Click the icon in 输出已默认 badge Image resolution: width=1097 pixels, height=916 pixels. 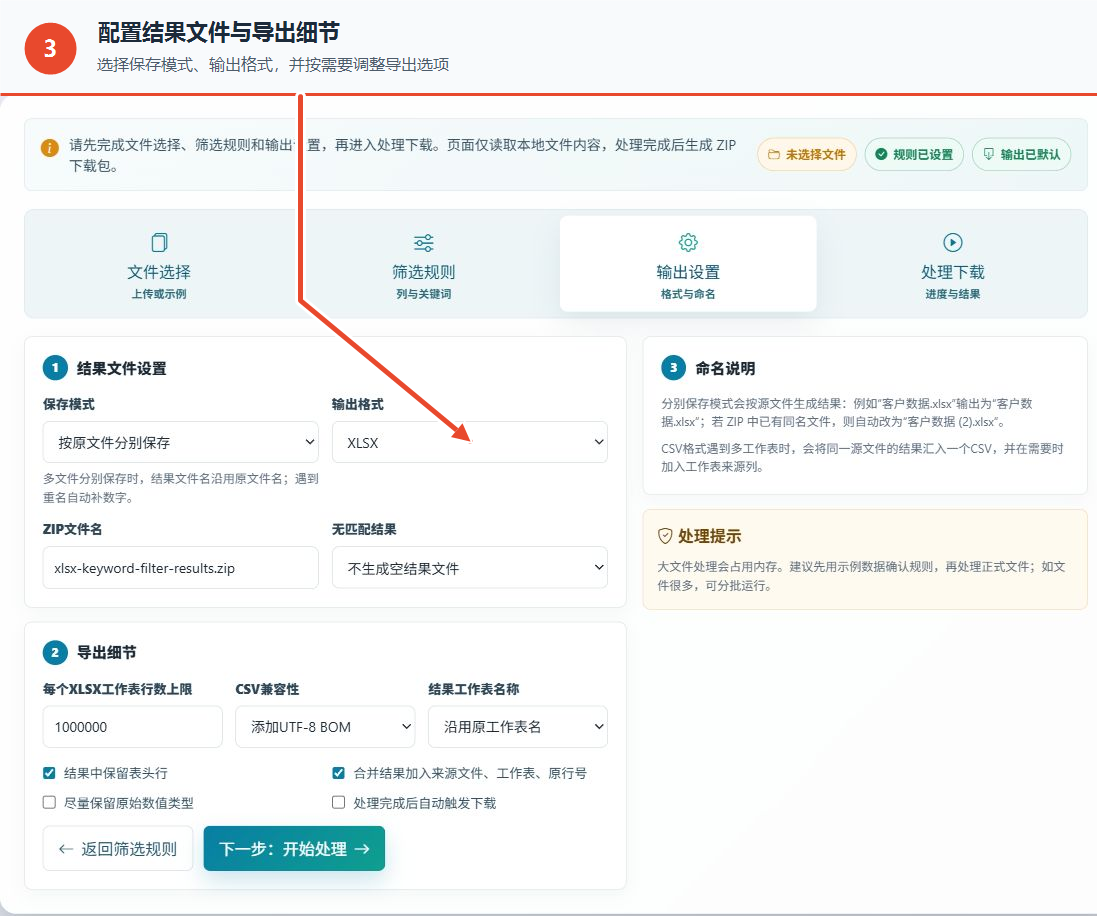coord(989,154)
